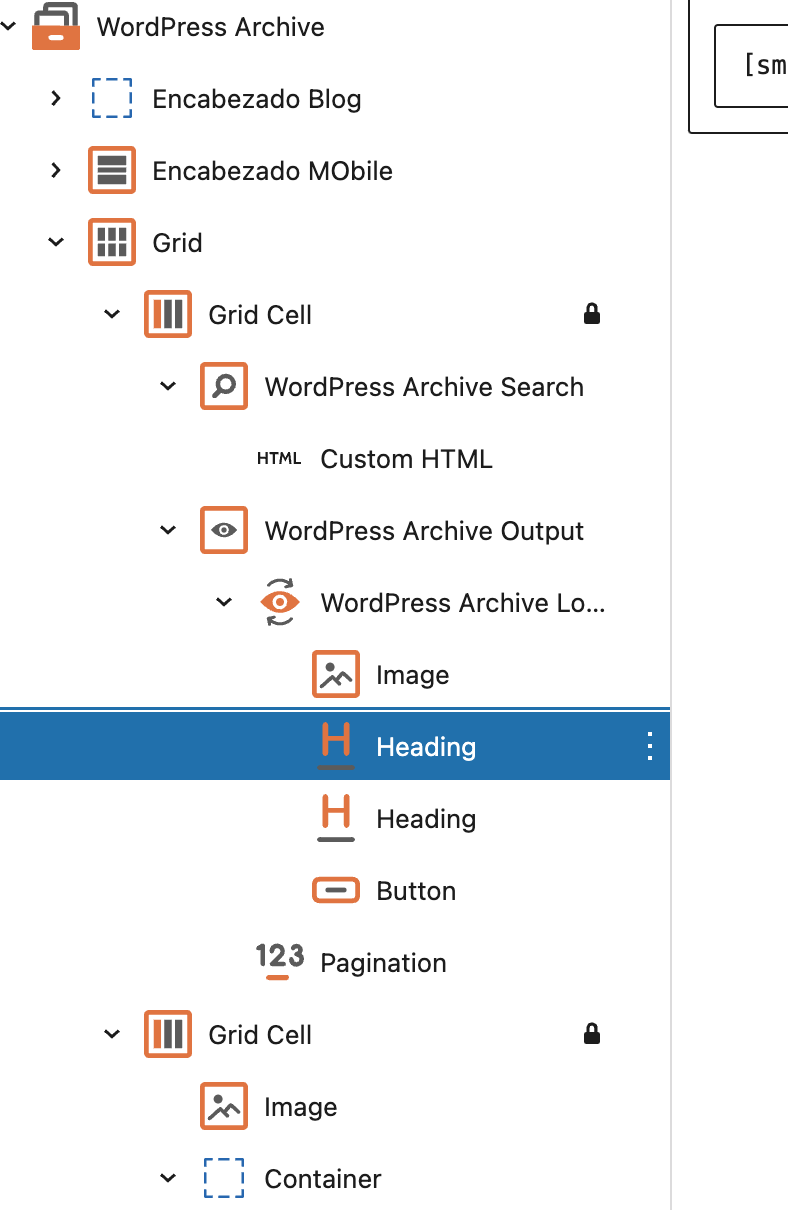Collapse the Grid block
The width and height of the screenshot is (788, 1210).
56,243
